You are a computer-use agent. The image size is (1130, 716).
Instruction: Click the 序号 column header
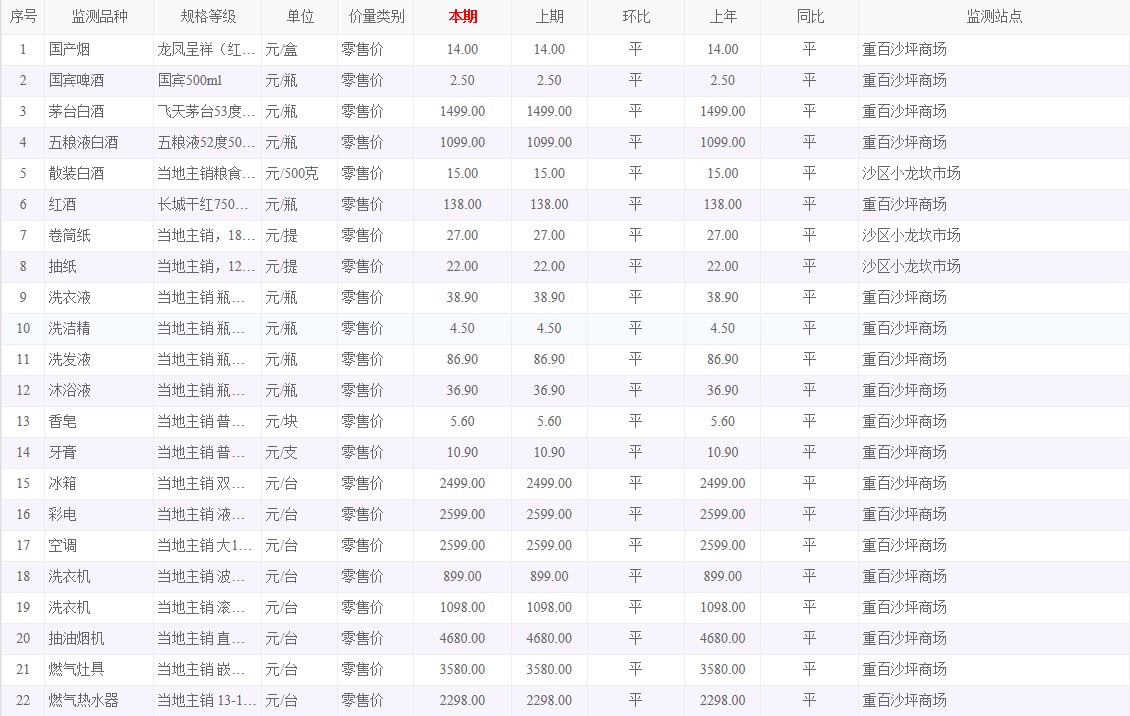pyautogui.click(x=23, y=17)
